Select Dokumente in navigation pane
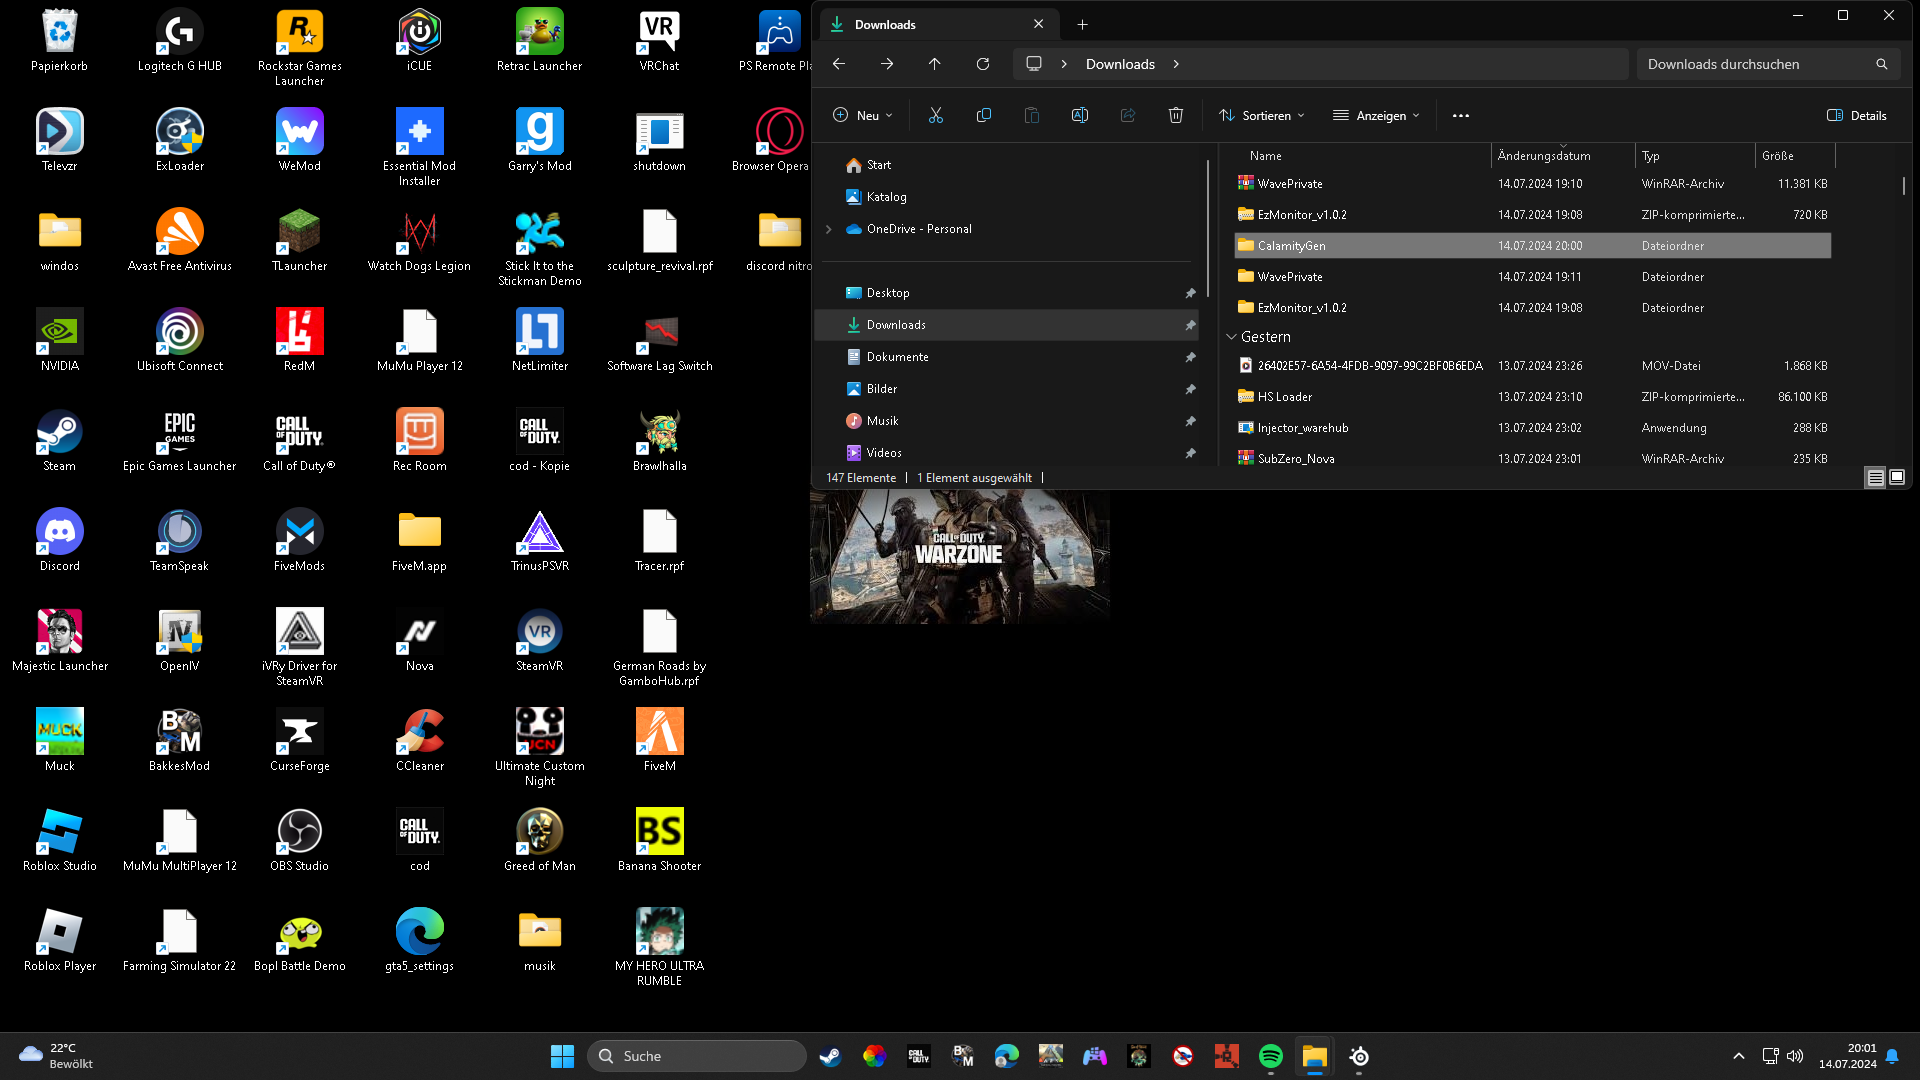The height and width of the screenshot is (1080, 1920). pos(897,357)
